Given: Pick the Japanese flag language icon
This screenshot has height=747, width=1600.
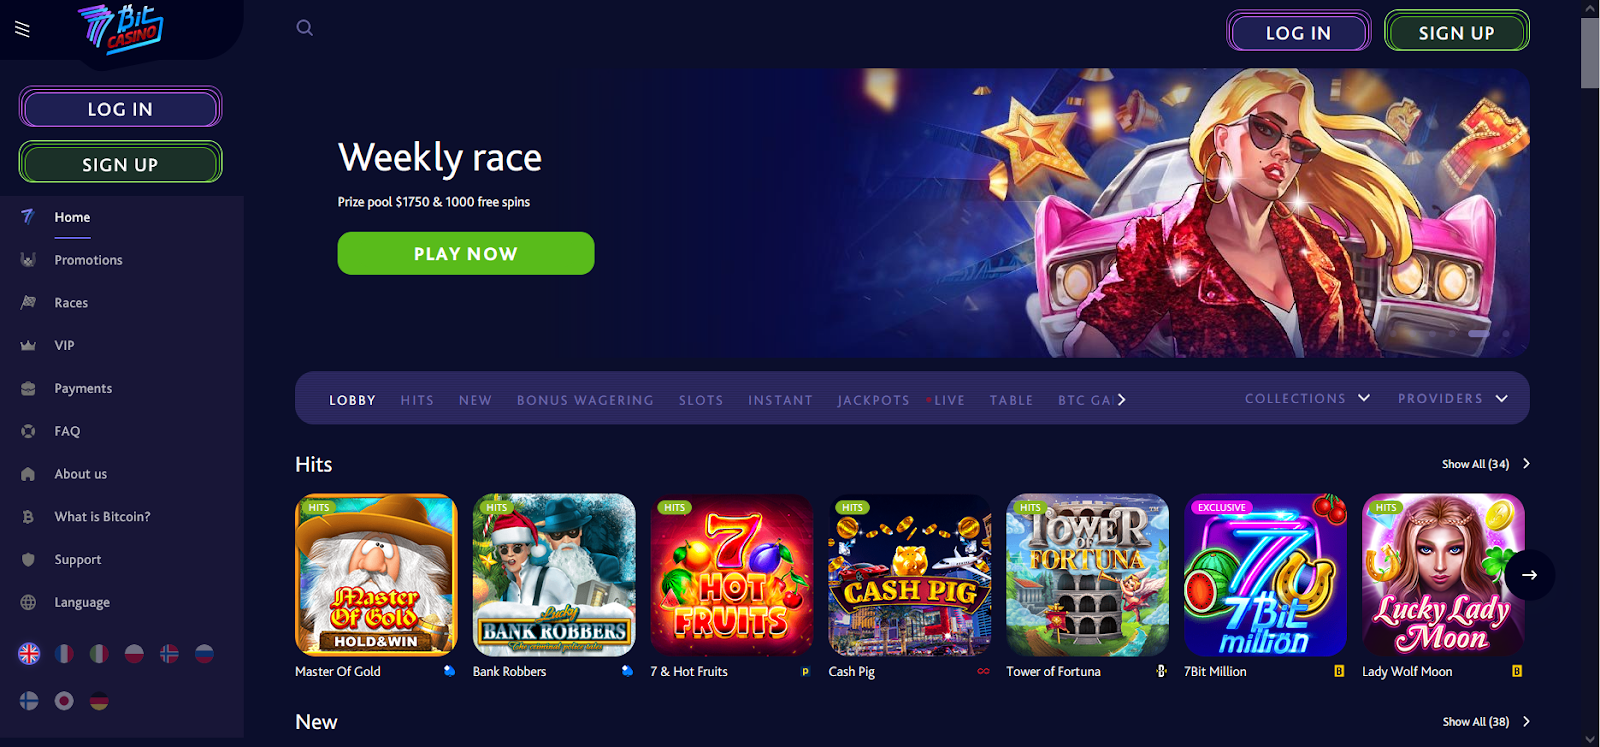Looking at the screenshot, I should pyautogui.click(x=64, y=701).
